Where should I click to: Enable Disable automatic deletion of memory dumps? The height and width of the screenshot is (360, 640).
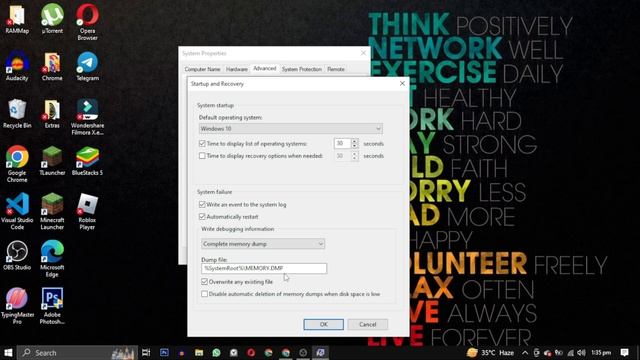[204, 294]
